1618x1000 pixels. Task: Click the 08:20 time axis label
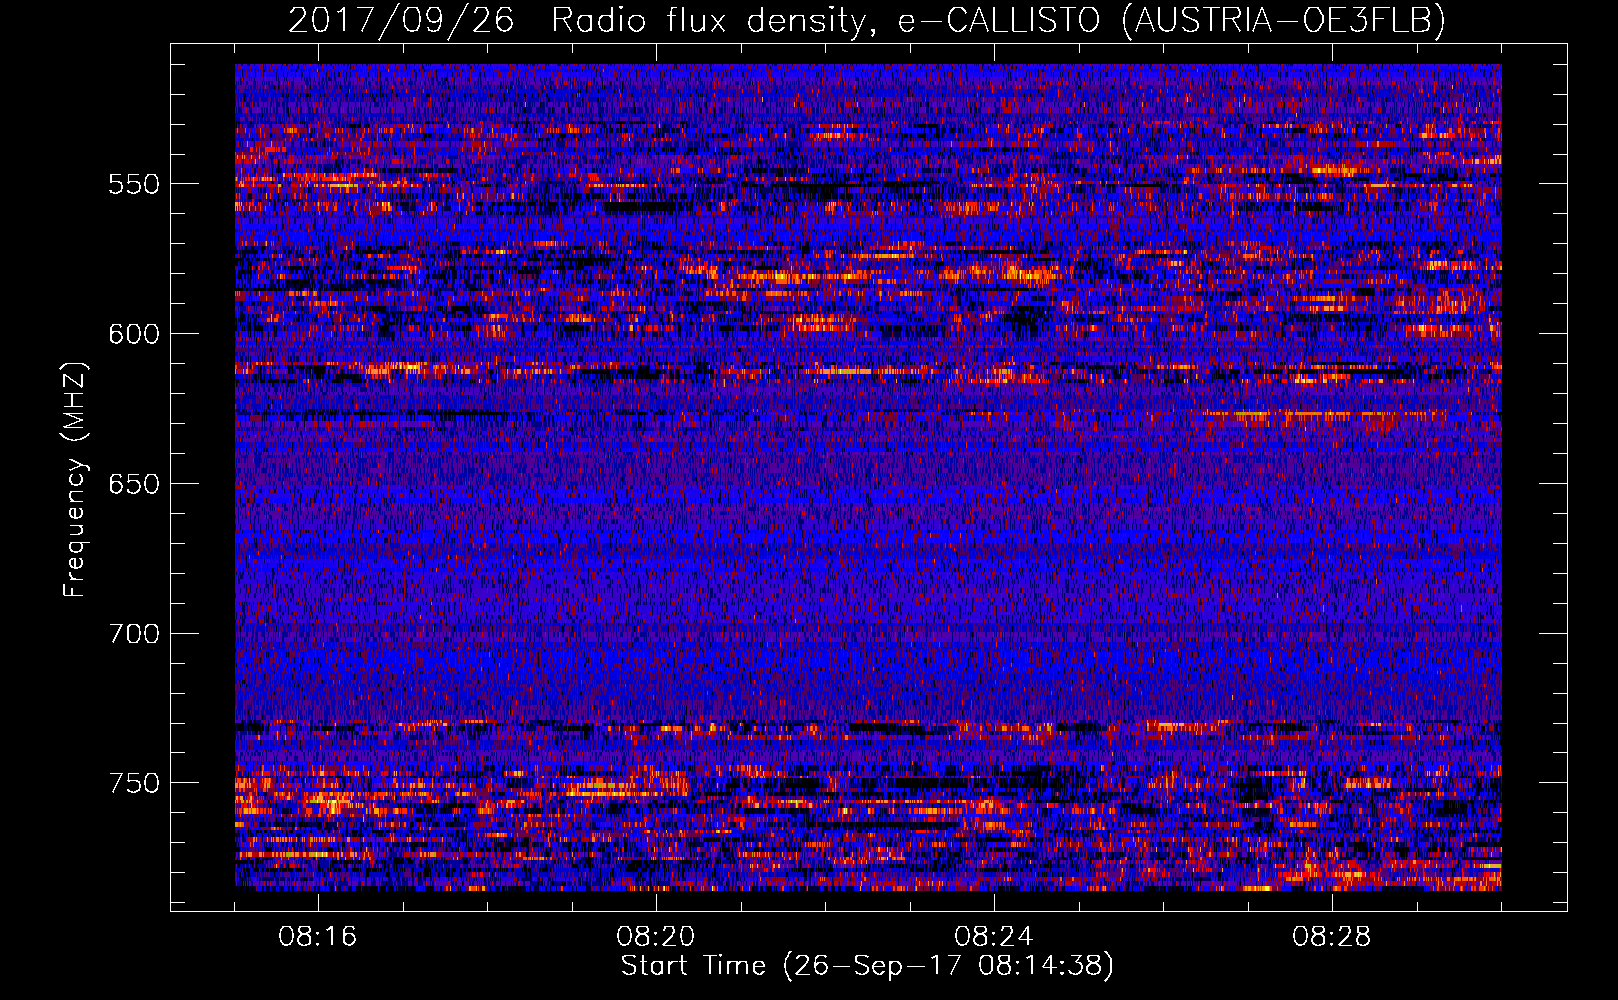[x=656, y=937]
